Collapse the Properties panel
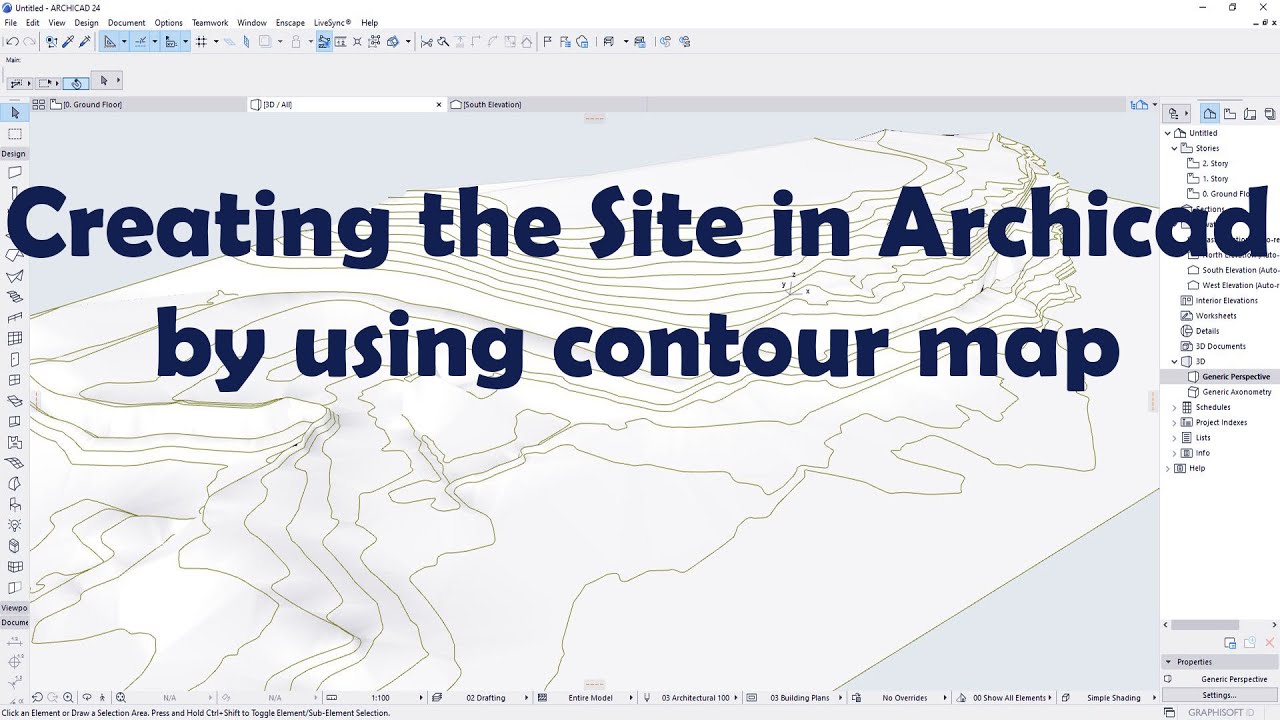Viewport: 1280px width, 720px height. coord(1169,662)
